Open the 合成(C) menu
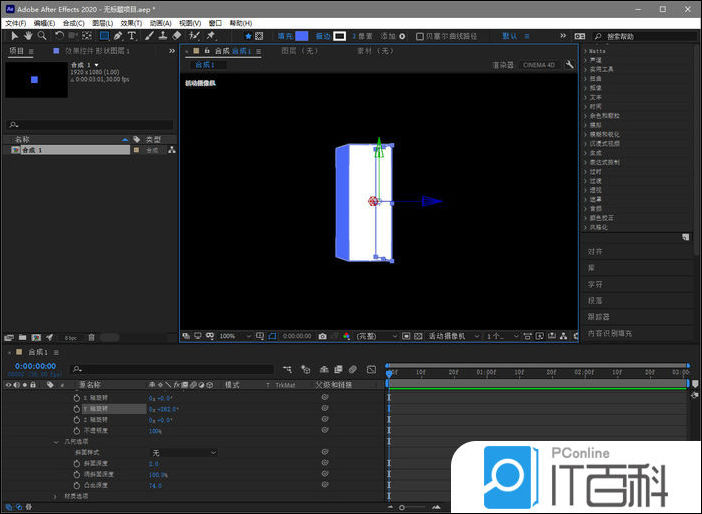Image resolution: width=702 pixels, height=514 pixels. [x=73, y=22]
